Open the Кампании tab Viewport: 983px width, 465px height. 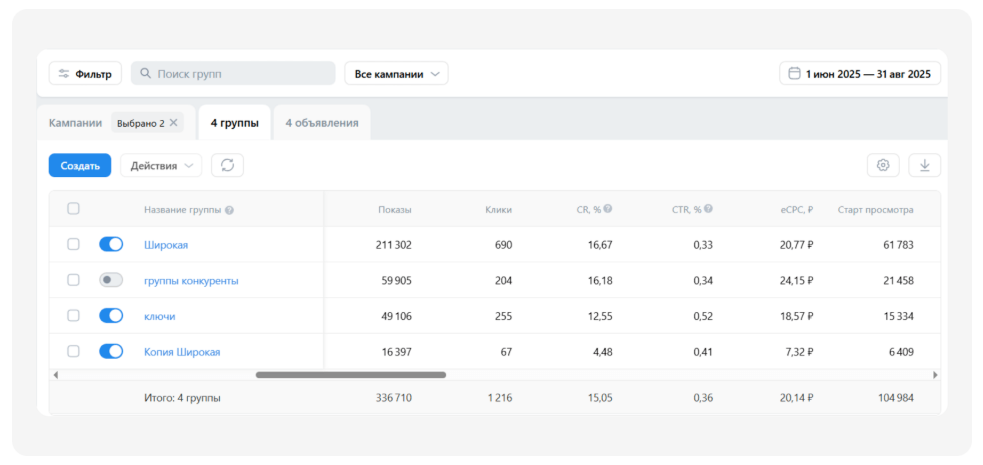point(75,123)
